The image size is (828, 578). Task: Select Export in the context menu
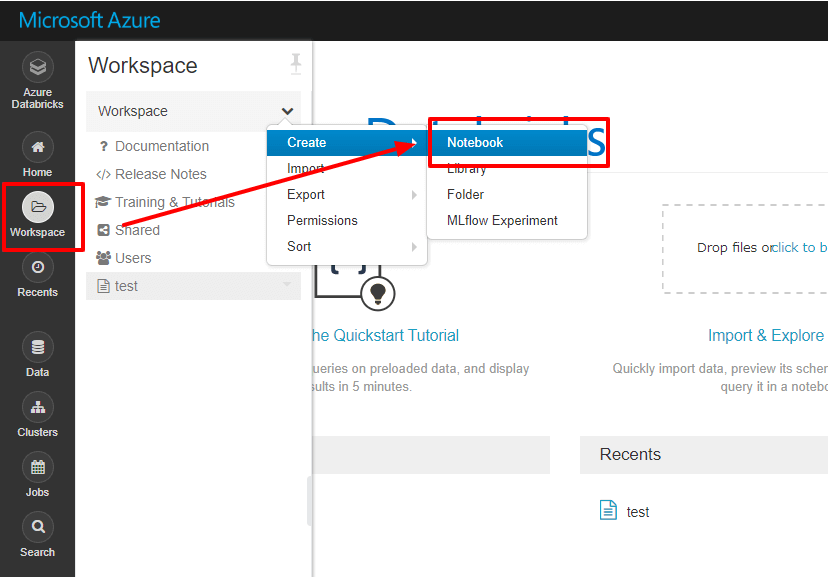(347, 194)
